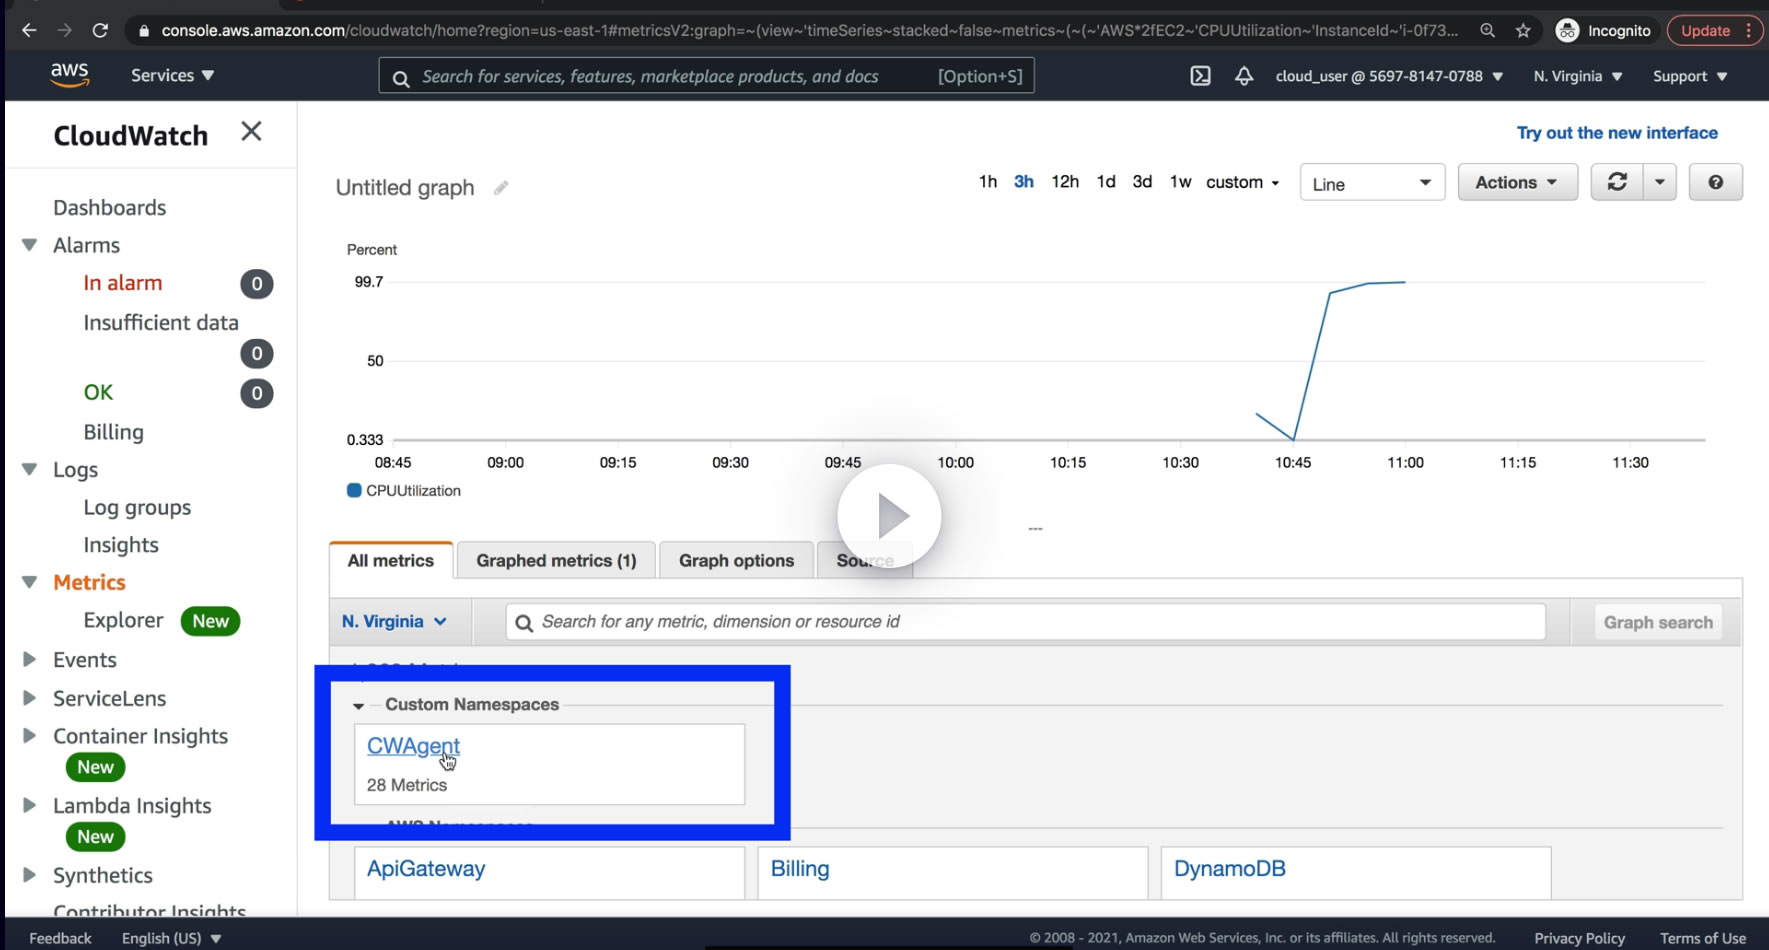This screenshot has height=950, width=1769.
Task: Set time range to 1h
Action: (988, 181)
